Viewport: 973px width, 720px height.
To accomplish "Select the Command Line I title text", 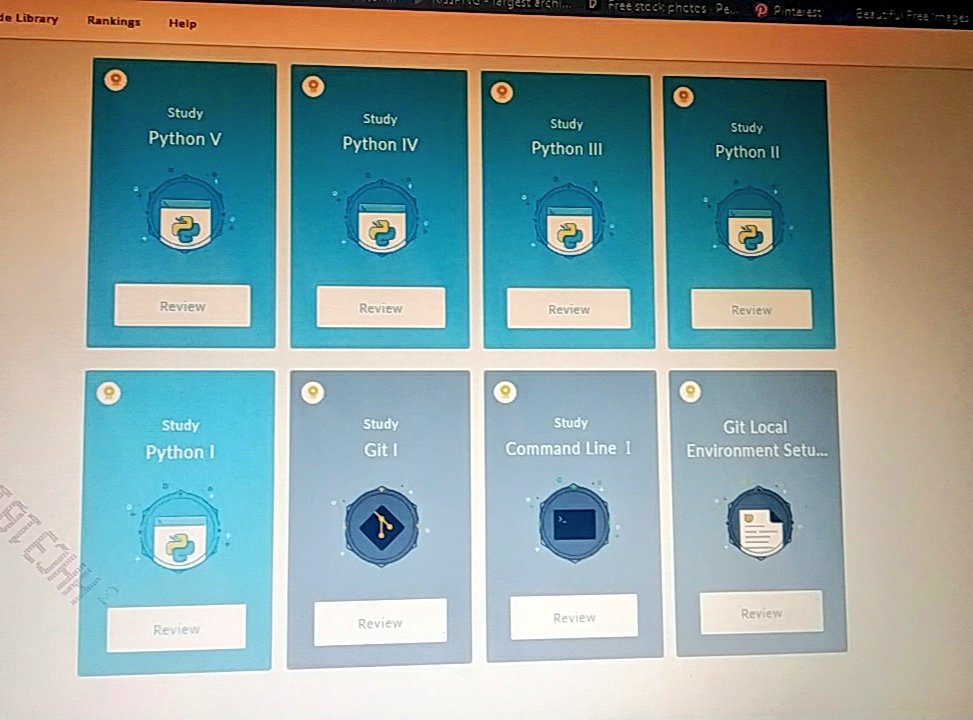I will click(568, 448).
